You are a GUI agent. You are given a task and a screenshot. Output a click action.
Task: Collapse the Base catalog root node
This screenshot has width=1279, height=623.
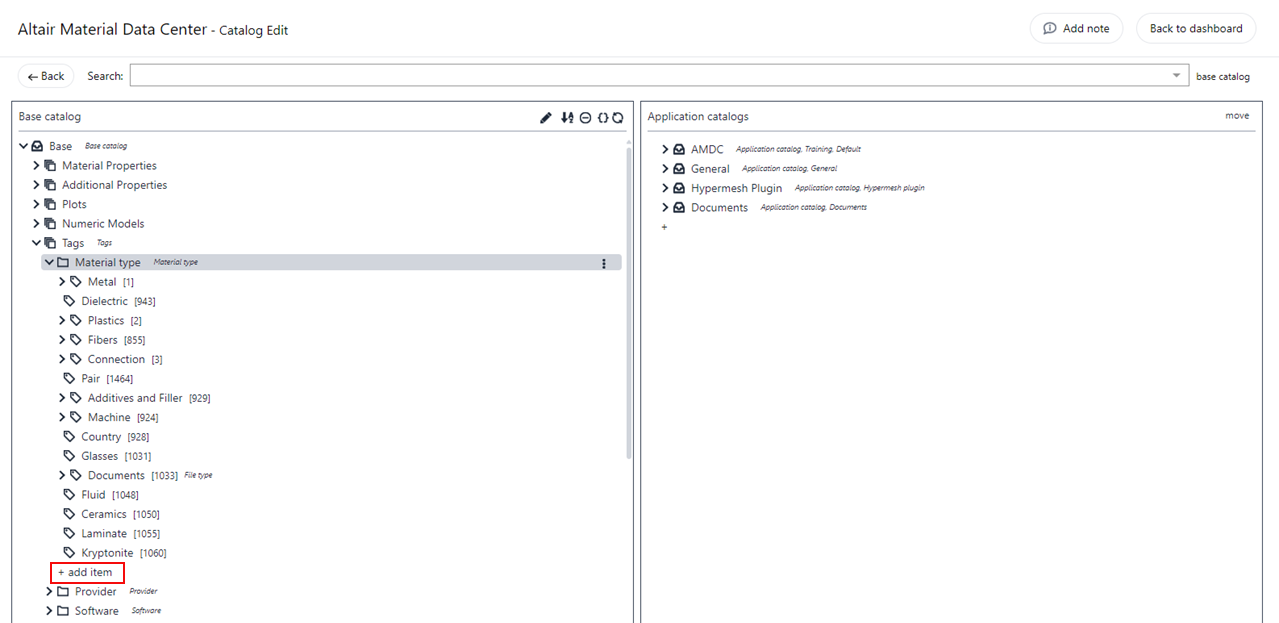click(x=24, y=146)
